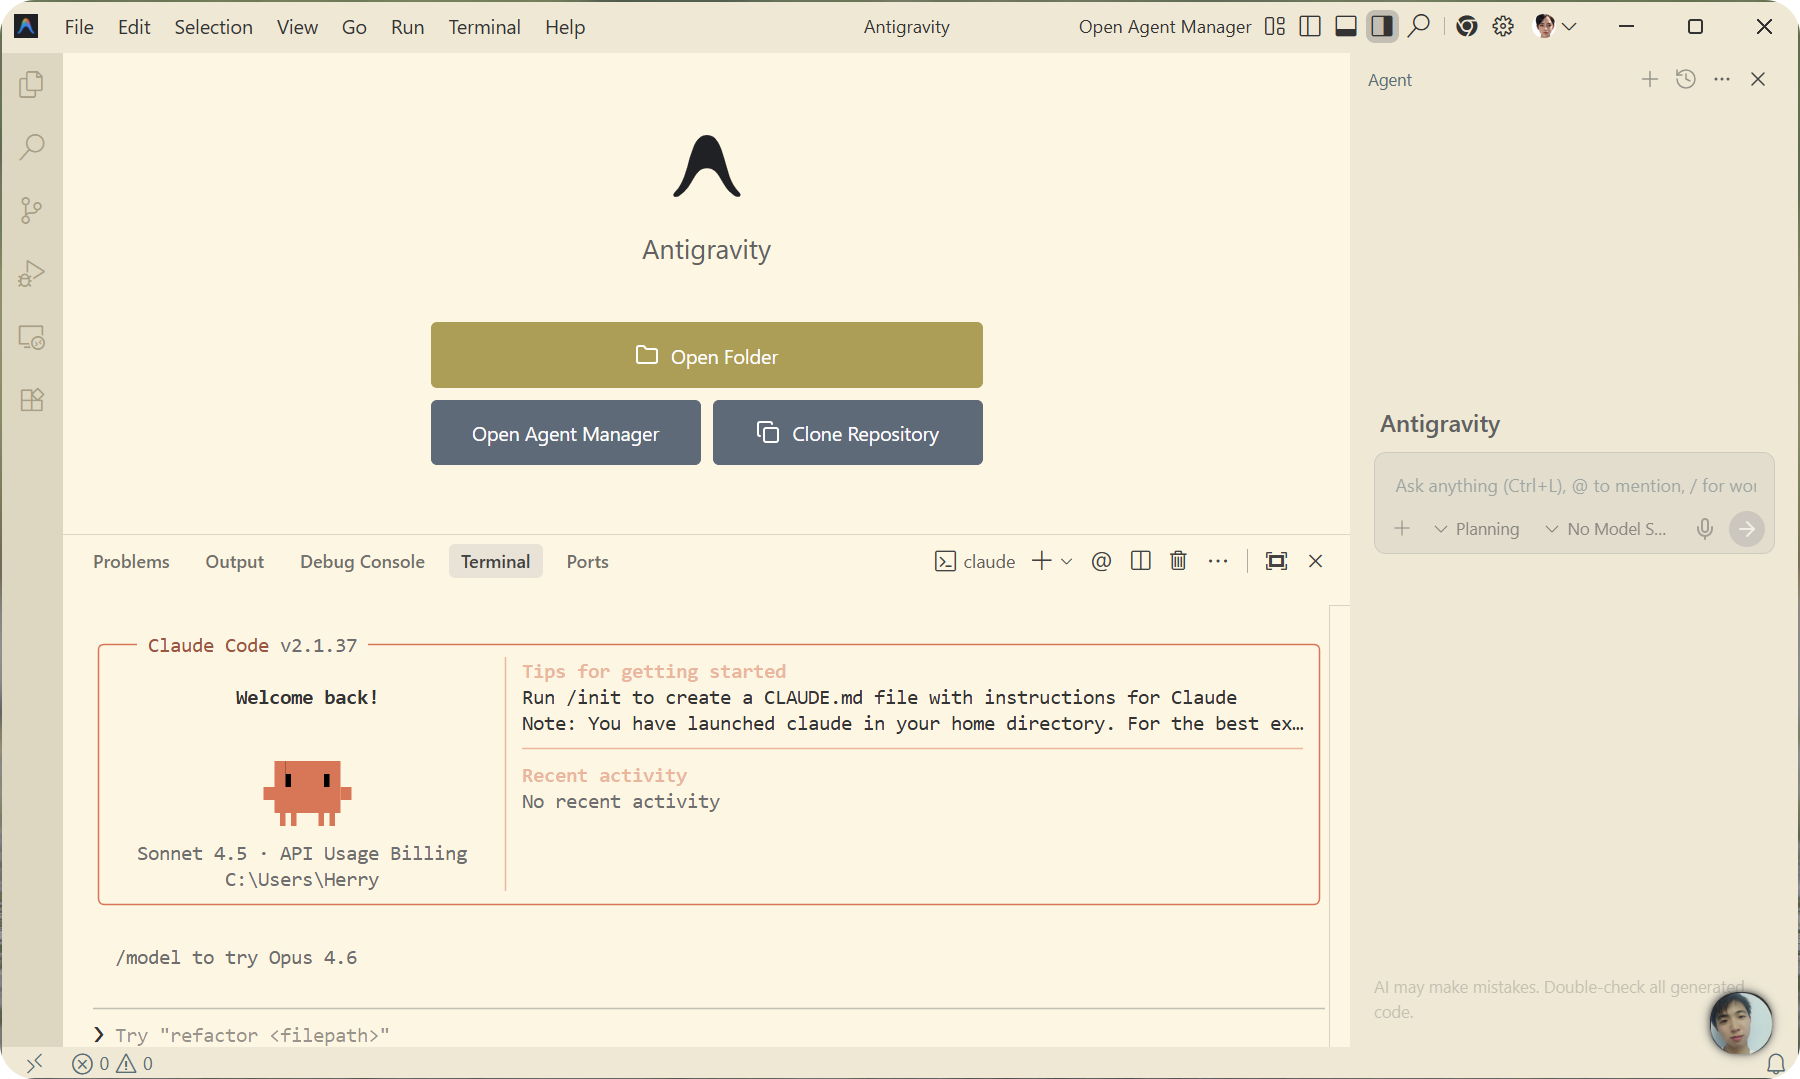Kill terminal with trash icon
This screenshot has height=1079, width=1800.
pos(1178,561)
